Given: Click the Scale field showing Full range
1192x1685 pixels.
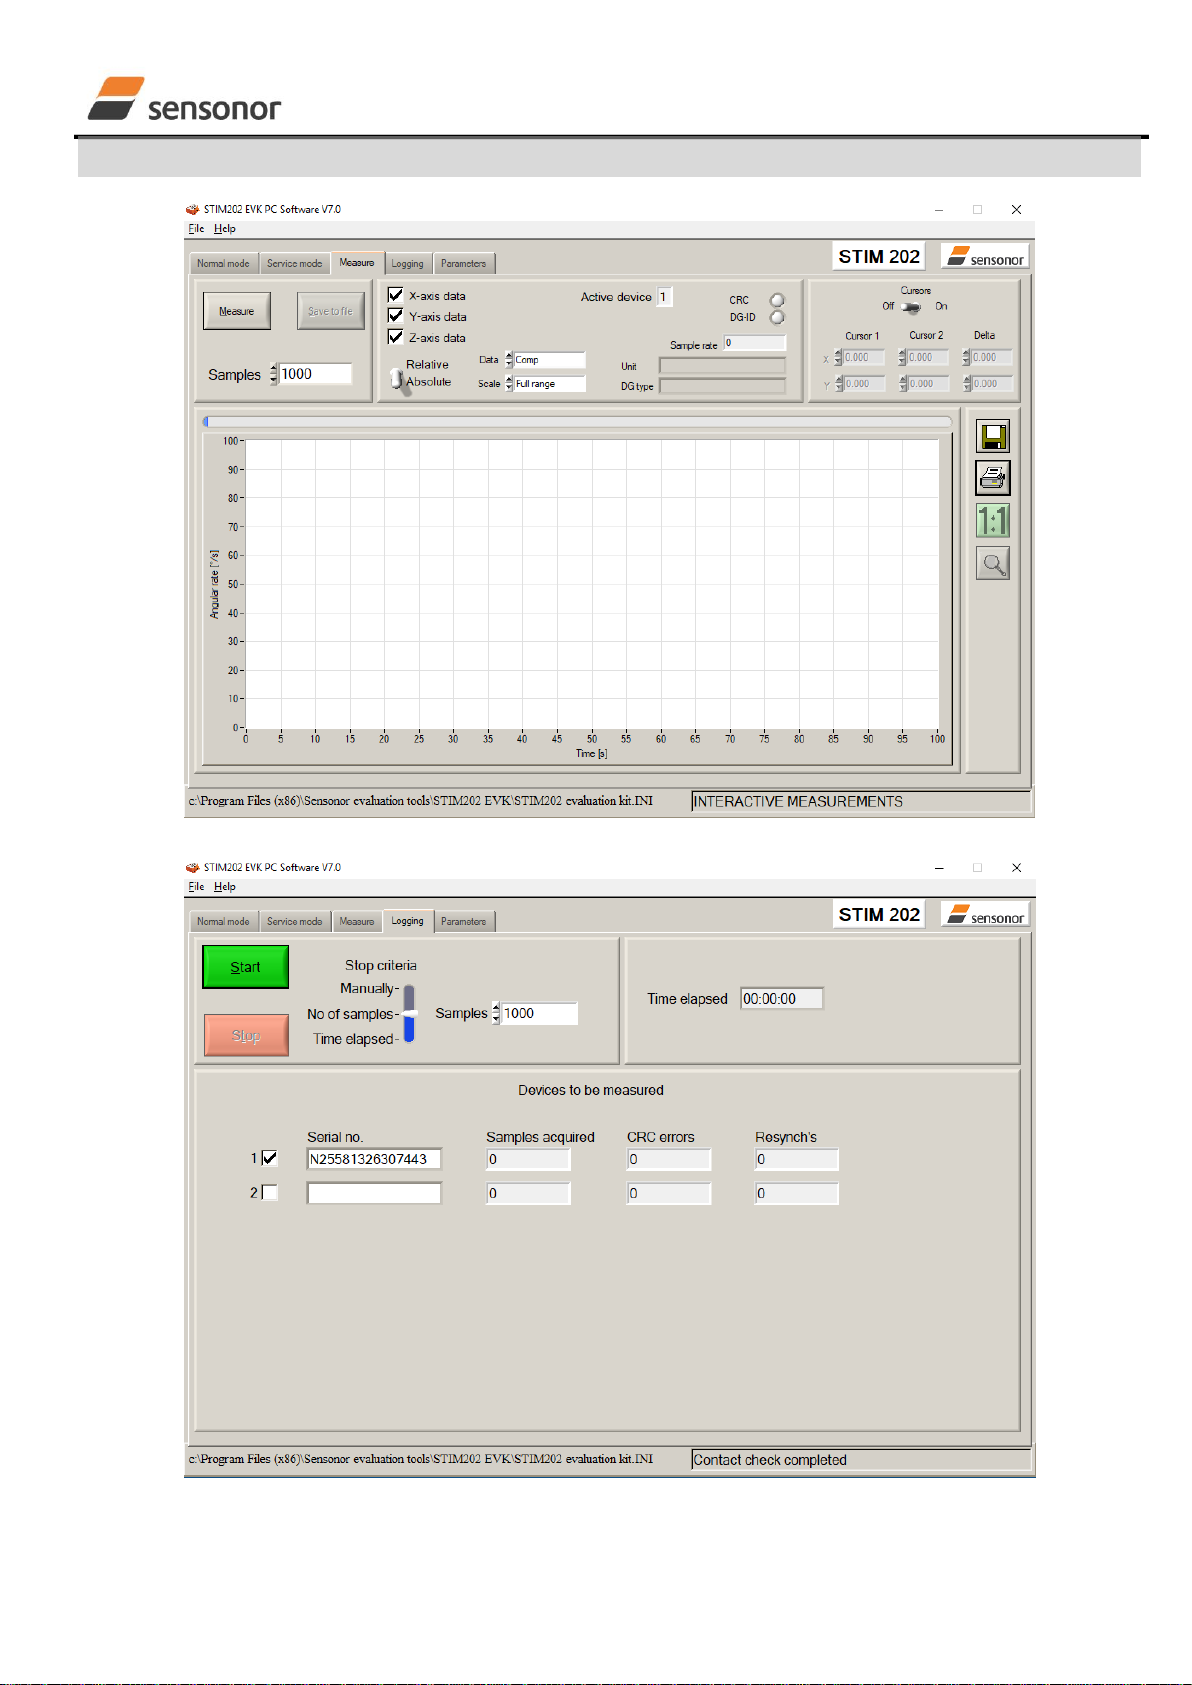Looking at the screenshot, I should [549, 384].
